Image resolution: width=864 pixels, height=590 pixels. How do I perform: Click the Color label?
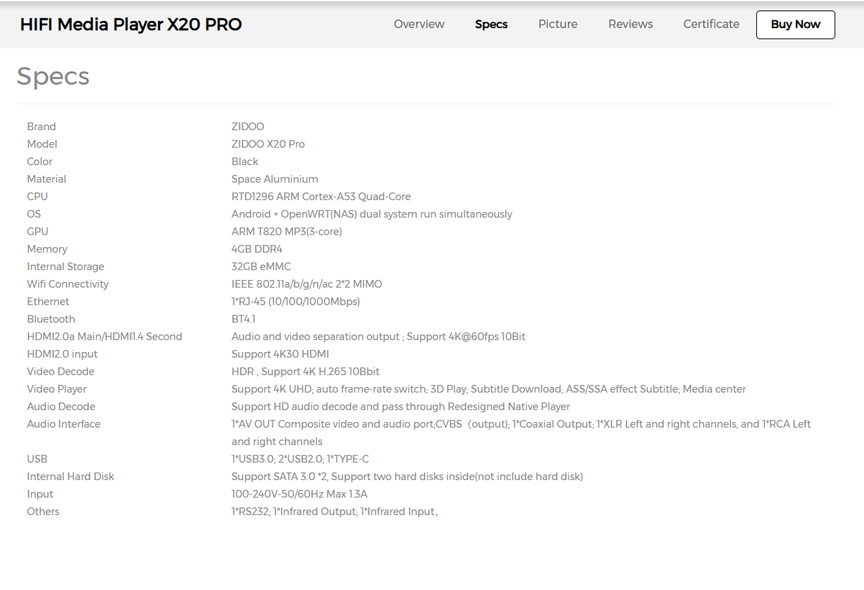click(x=40, y=161)
